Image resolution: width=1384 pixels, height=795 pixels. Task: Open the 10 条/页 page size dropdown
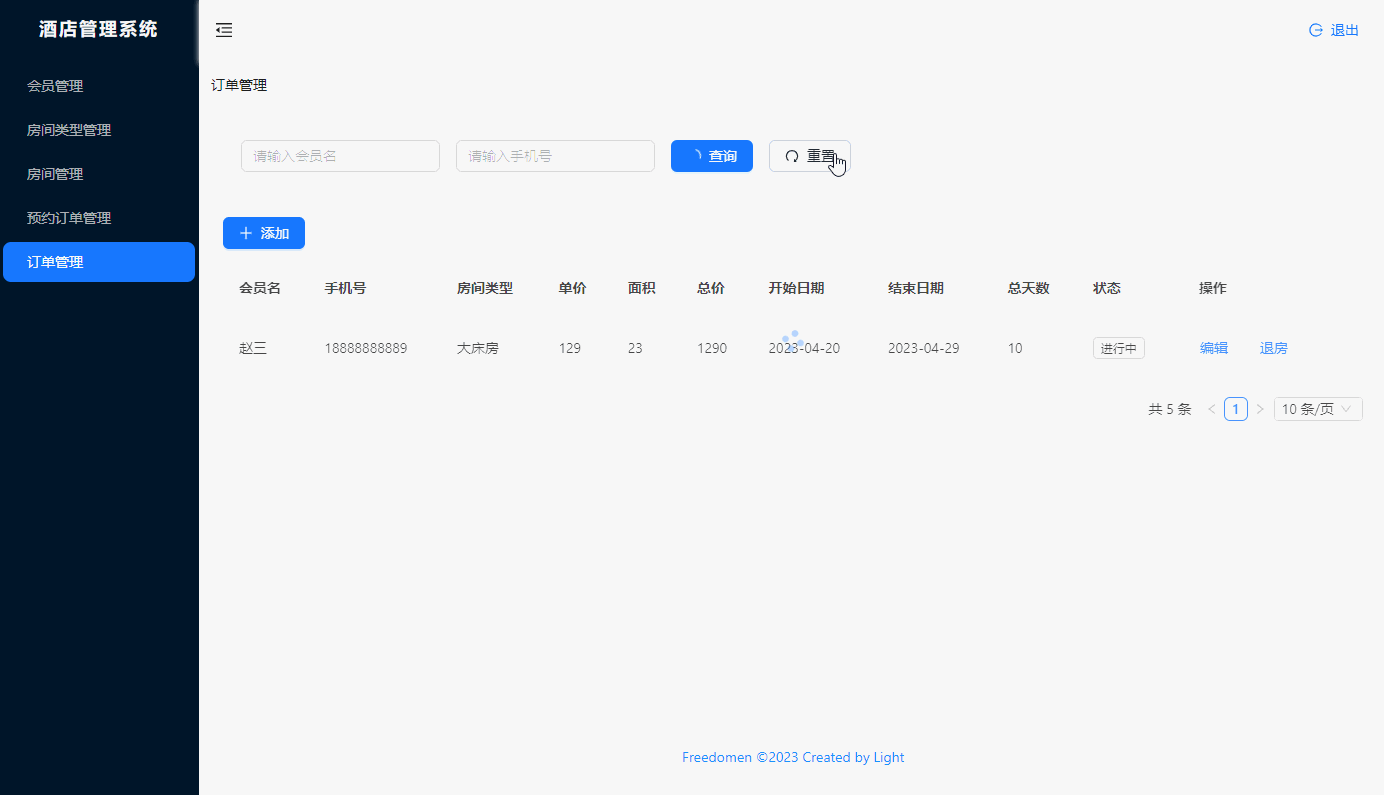coord(1318,409)
